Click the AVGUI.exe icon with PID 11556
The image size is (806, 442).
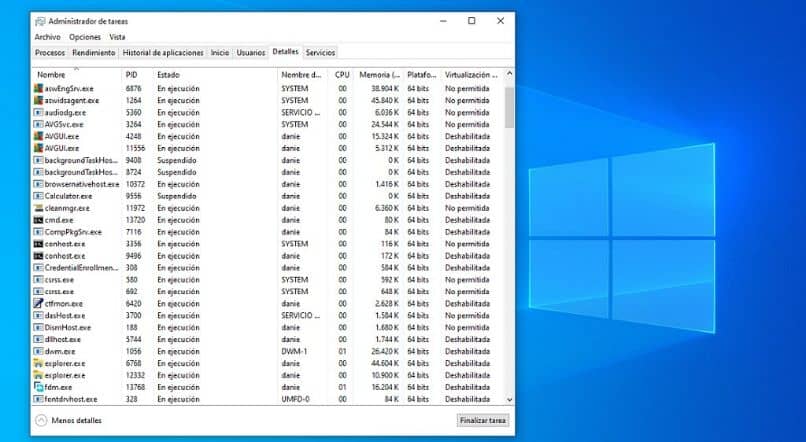coord(38,148)
